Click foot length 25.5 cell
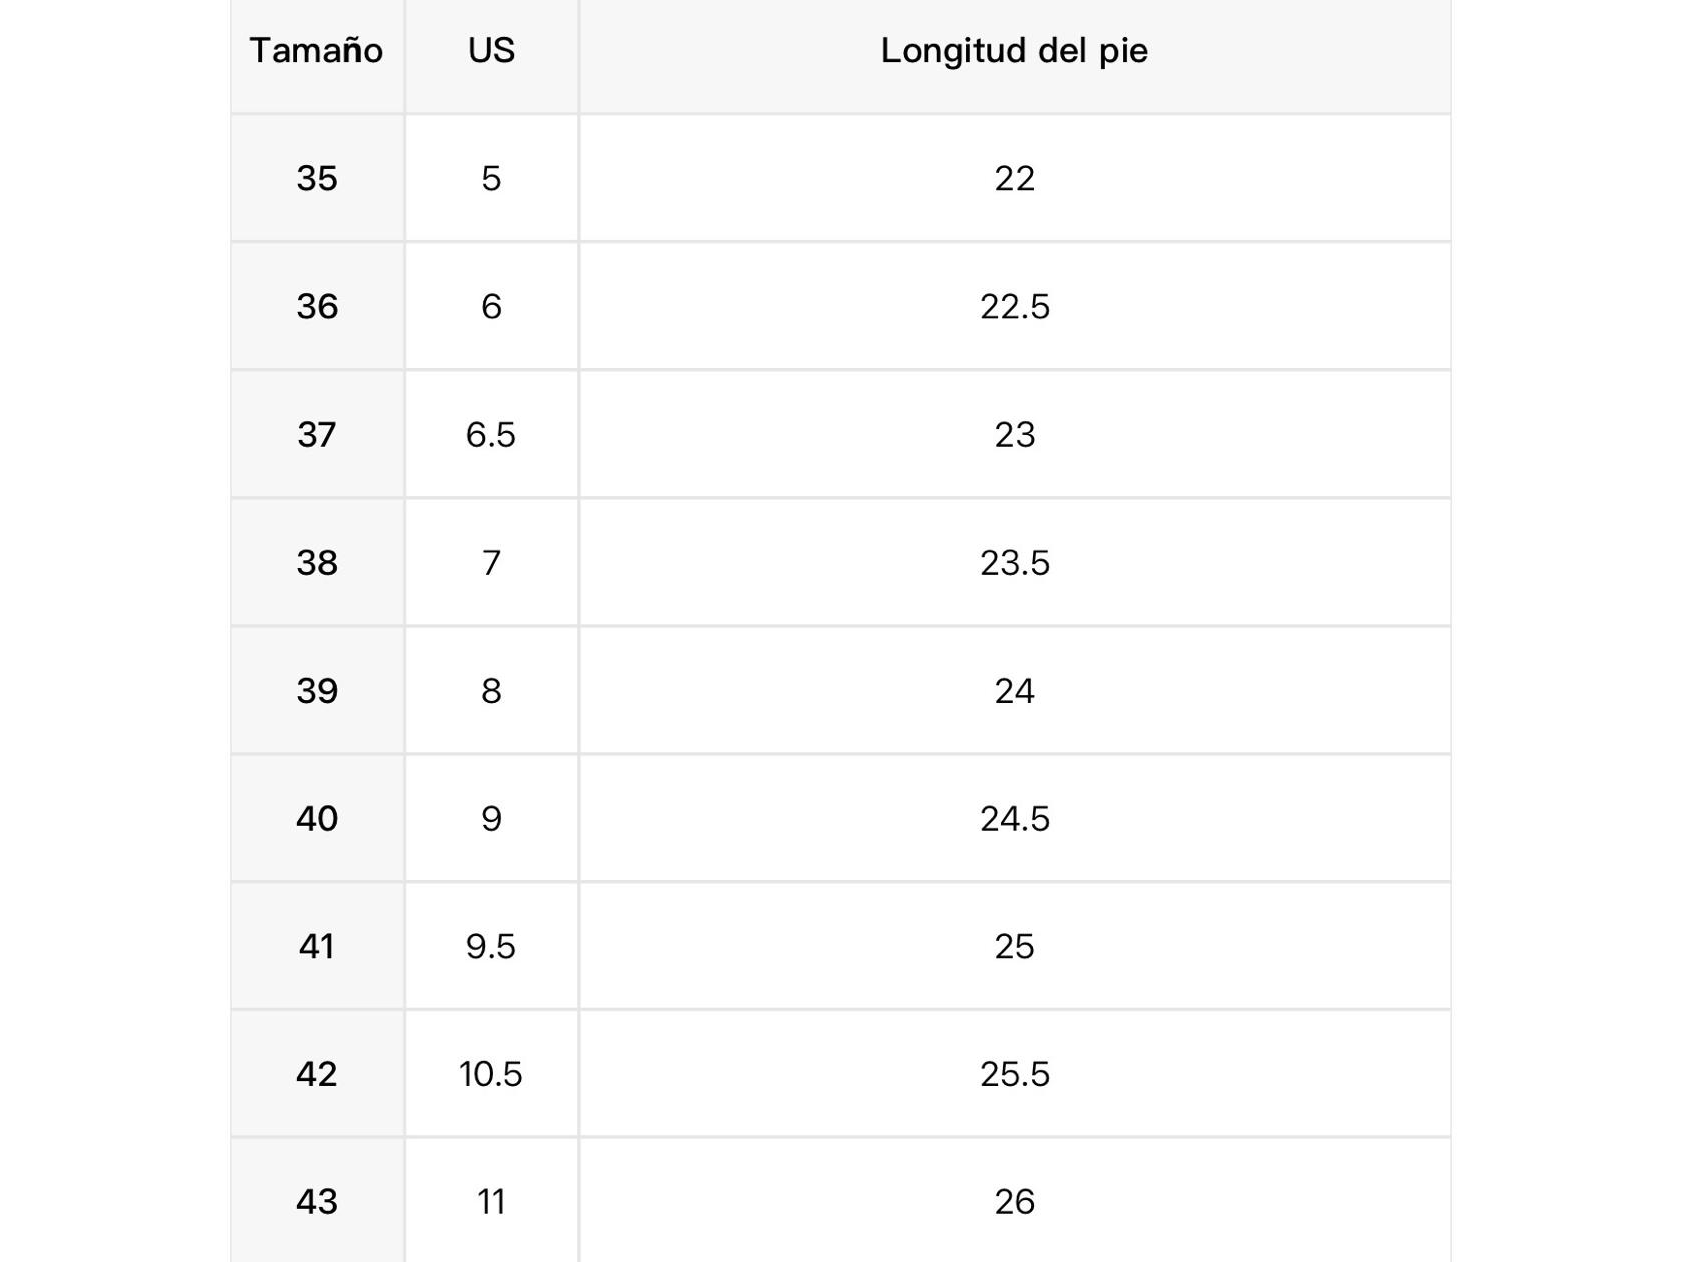The height and width of the screenshot is (1262, 1682). (1014, 1074)
